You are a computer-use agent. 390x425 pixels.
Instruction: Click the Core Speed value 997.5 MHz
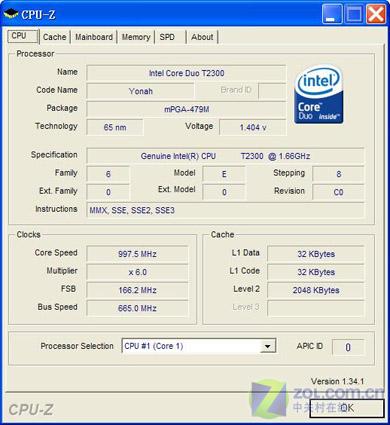pos(137,254)
